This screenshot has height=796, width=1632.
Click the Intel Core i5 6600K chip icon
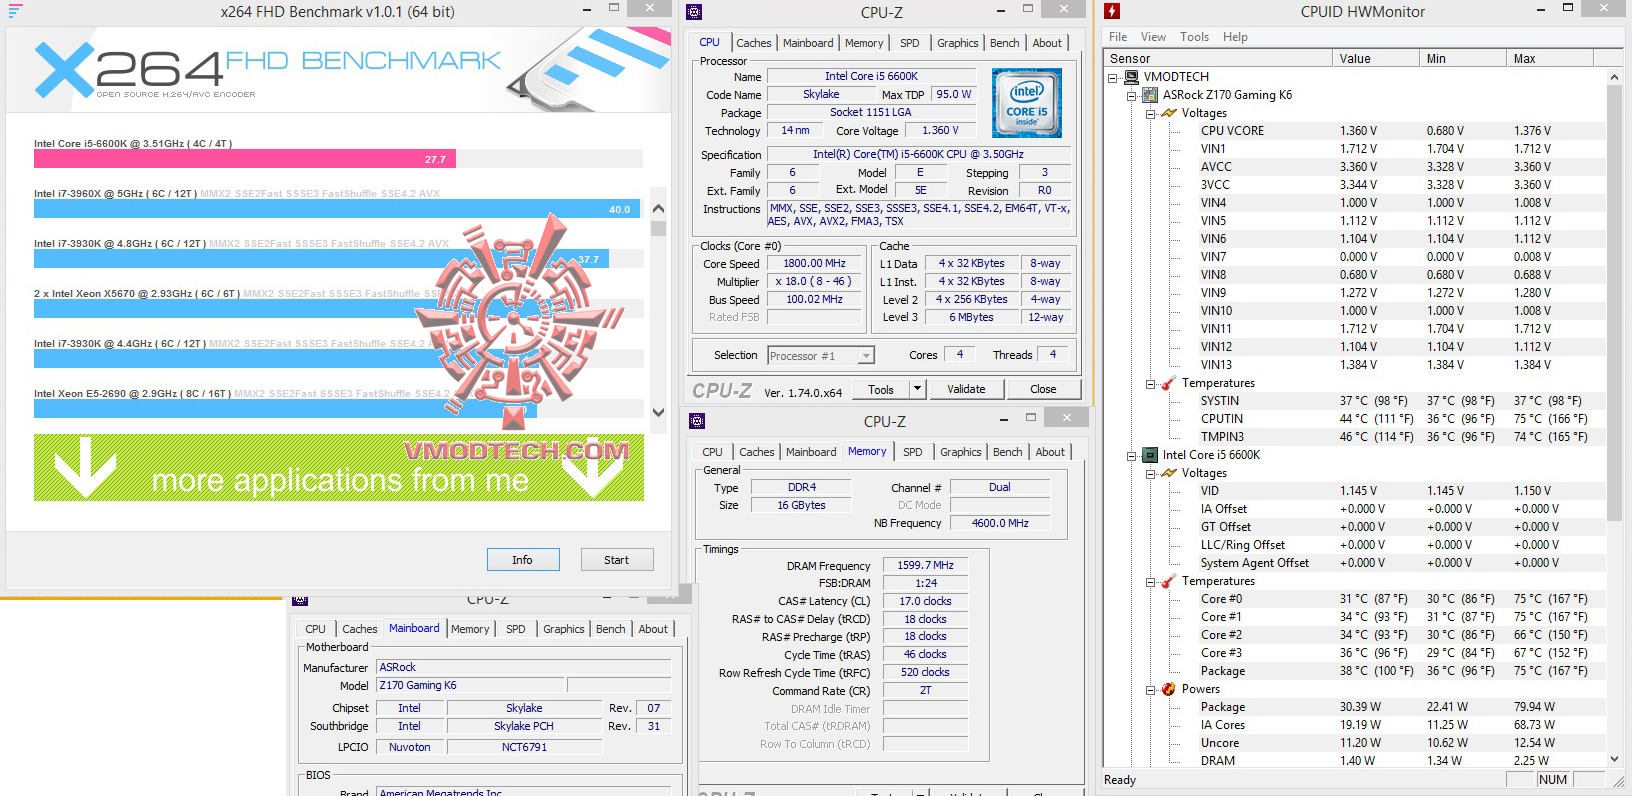coord(1150,455)
